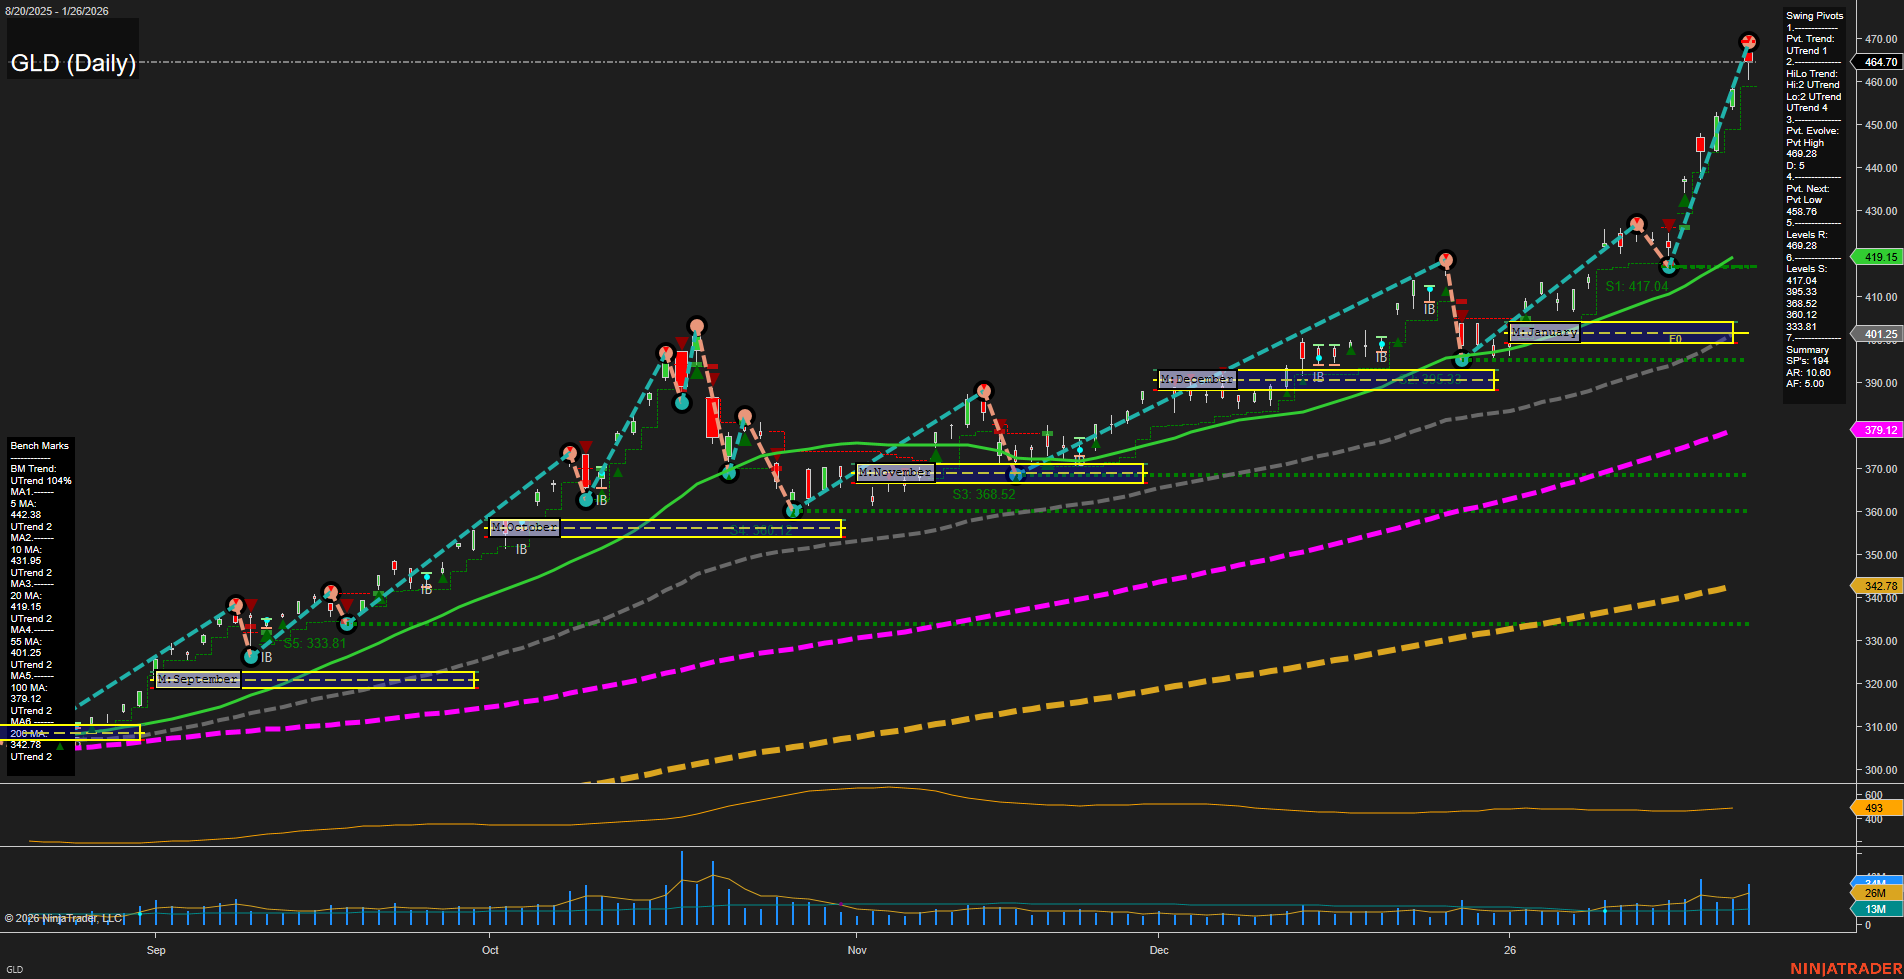Viewport: 1904px width, 979px height.
Task: Select the M:December level label
Action: (1196, 379)
